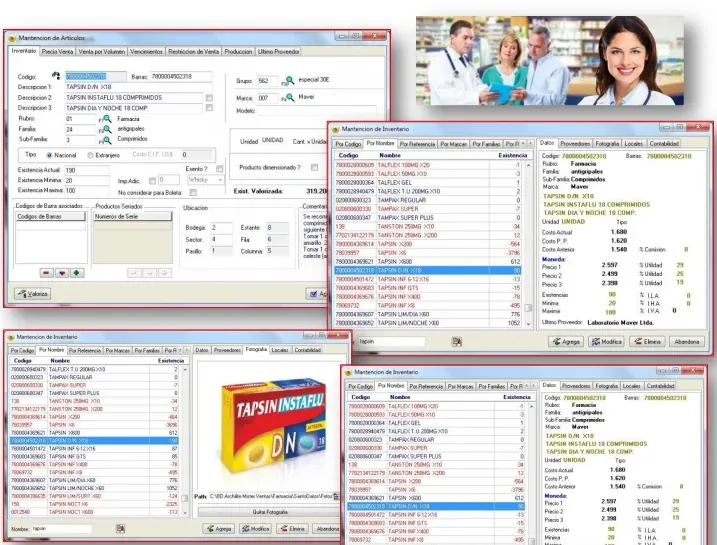This screenshot has height=545, width=717.
Task: Select TALFLEX GEL row in upper-right Inventario window
Action: click(x=428, y=182)
